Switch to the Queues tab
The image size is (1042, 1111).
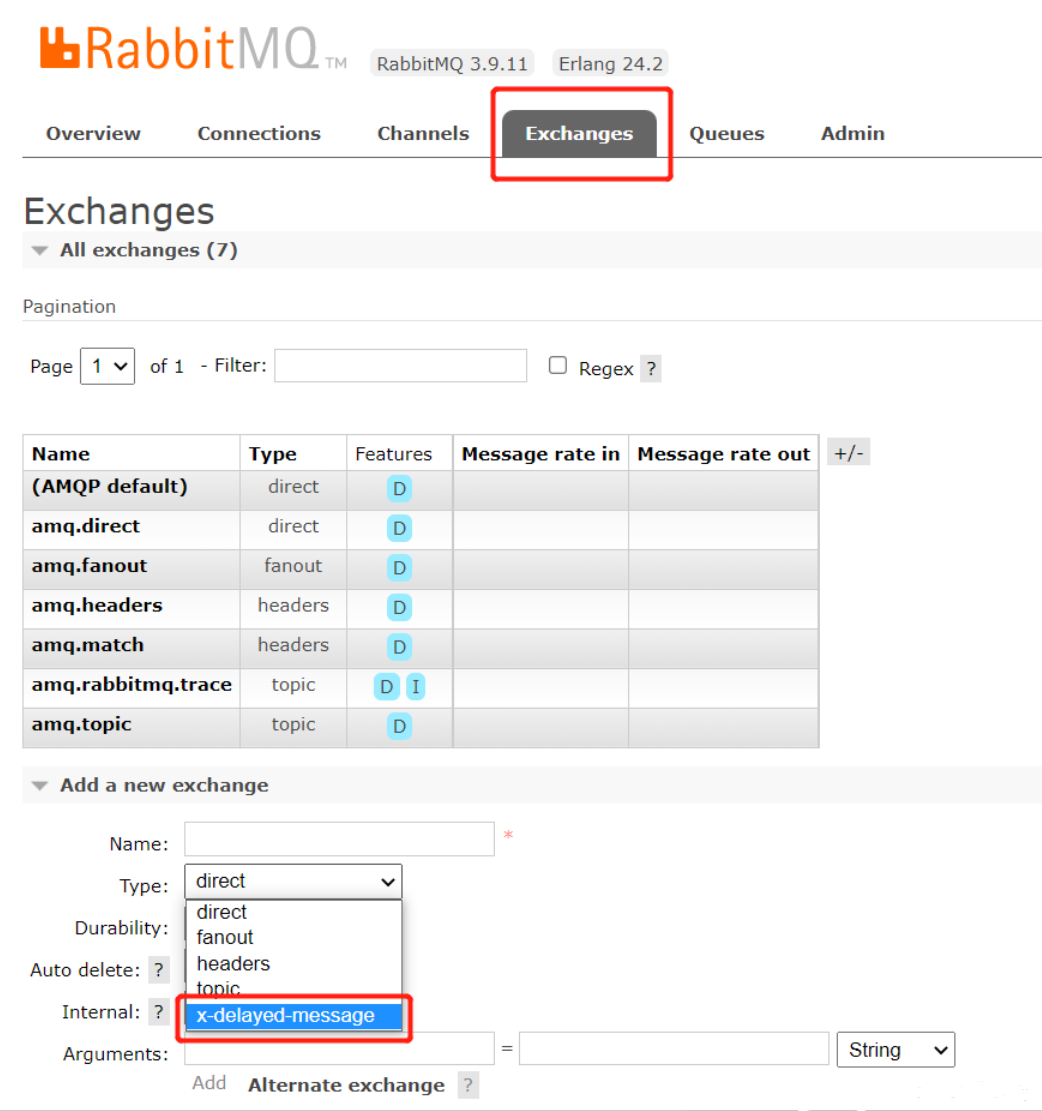[x=726, y=134]
